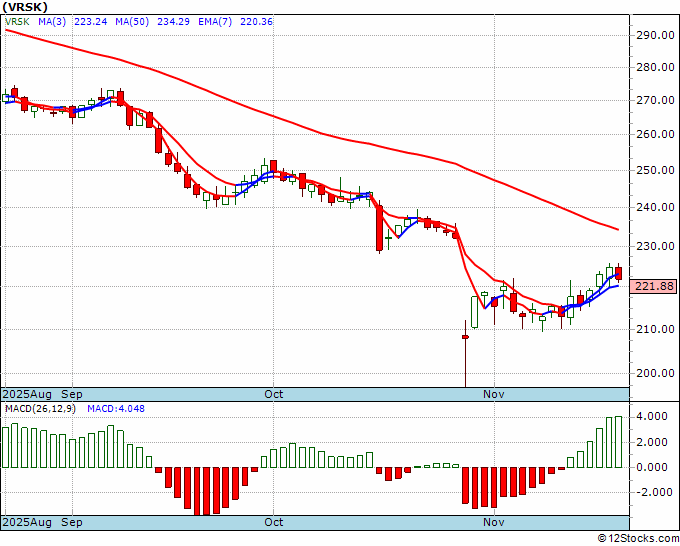Click the Oct label on MACD timeline
Screen dimensions: 680x546
tap(274, 522)
